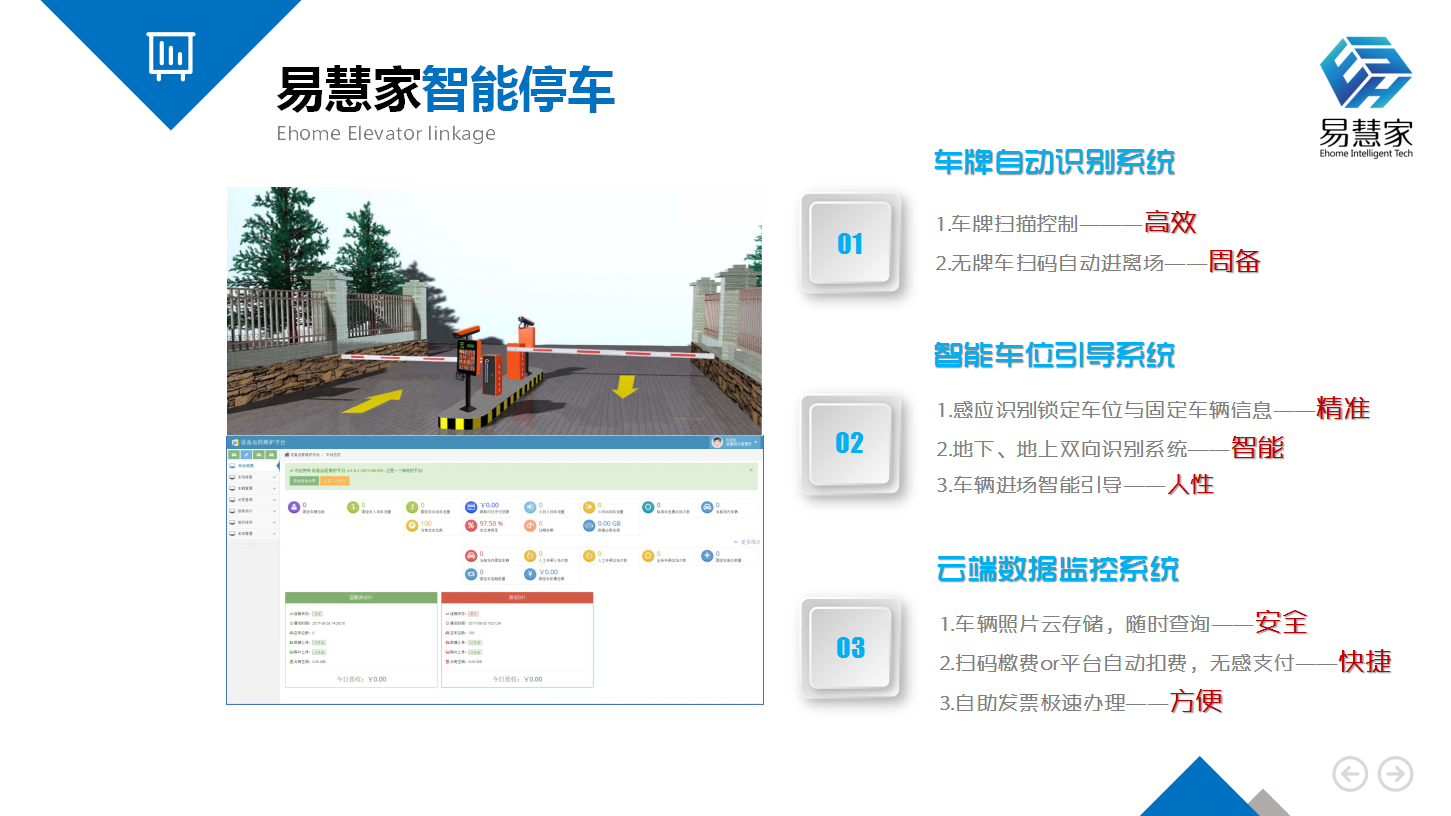Screen dimensions: 1451x816
Task: Click the green button in welcome banner
Action: point(304,481)
